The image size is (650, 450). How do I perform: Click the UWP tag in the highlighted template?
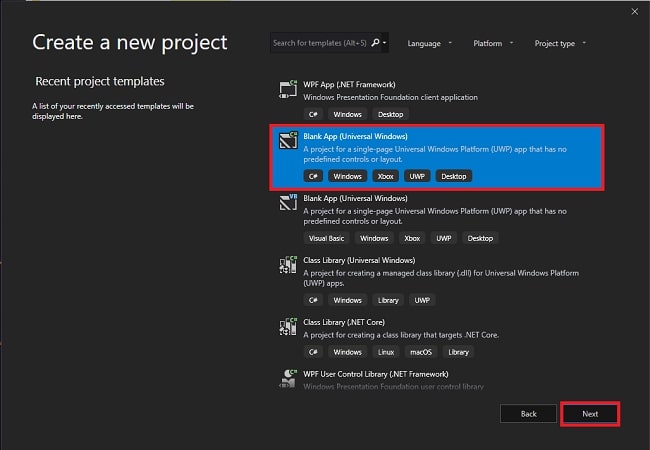pos(417,176)
